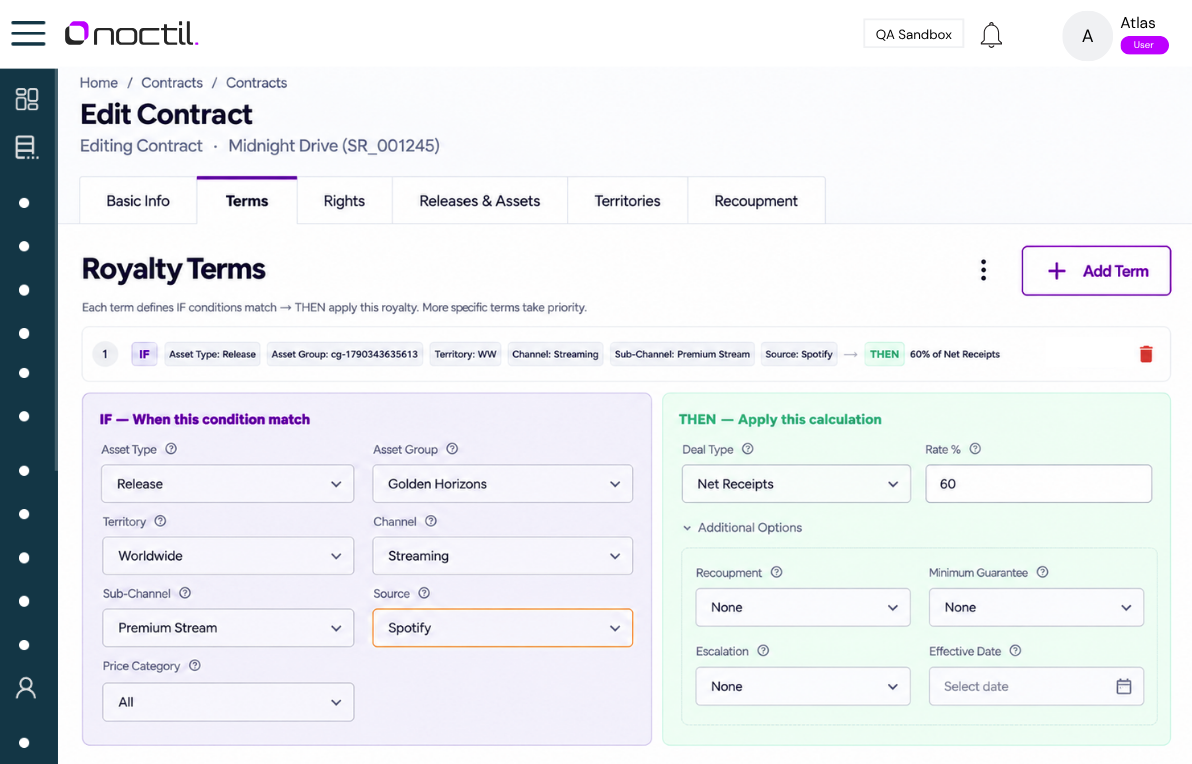This screenshot has width=1192, height=764.
Task: Open the user profile icon in sidebar
Action: coord(26,688)
